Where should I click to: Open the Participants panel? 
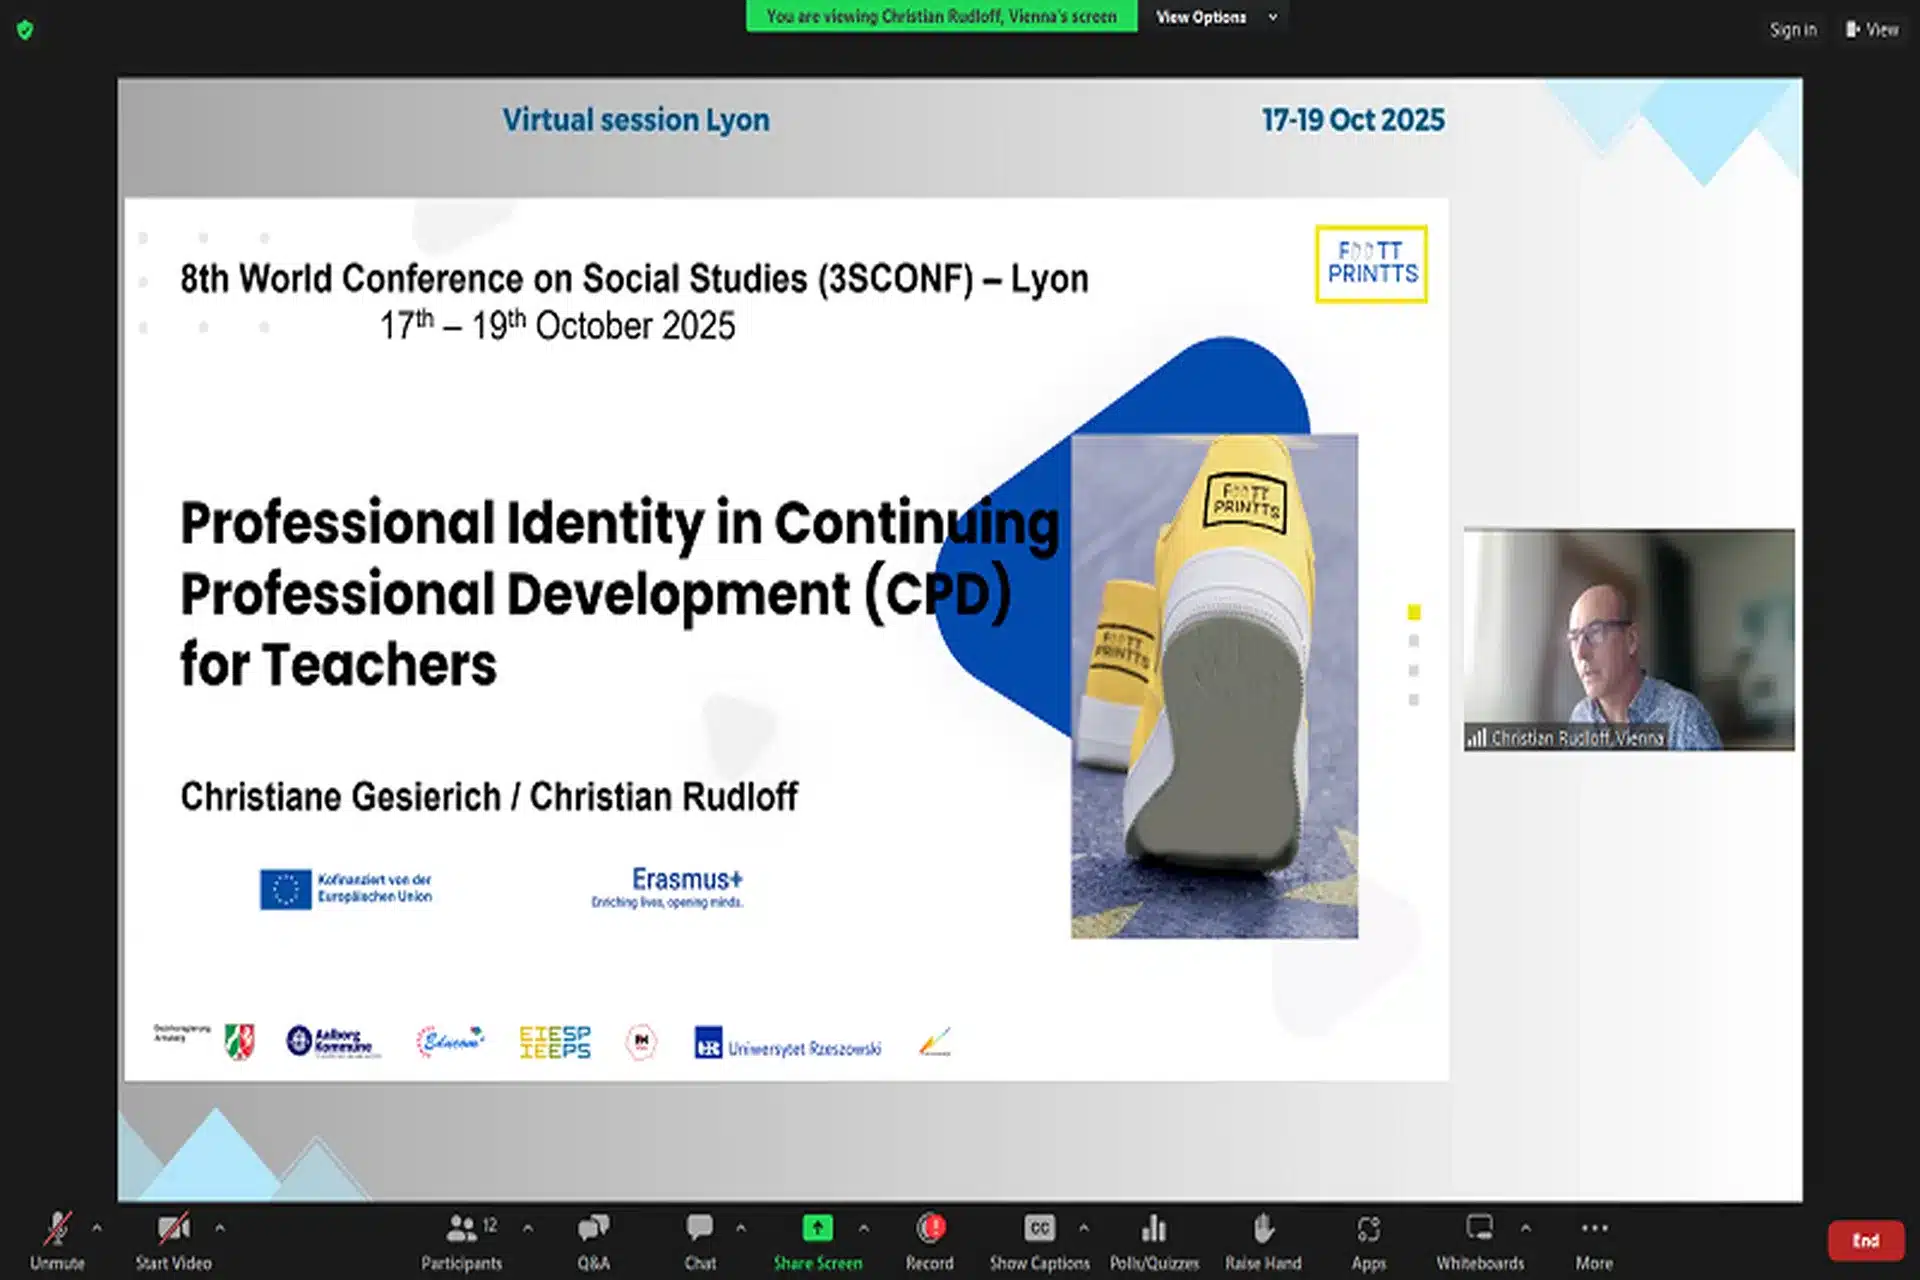(x=461, y=1240)
